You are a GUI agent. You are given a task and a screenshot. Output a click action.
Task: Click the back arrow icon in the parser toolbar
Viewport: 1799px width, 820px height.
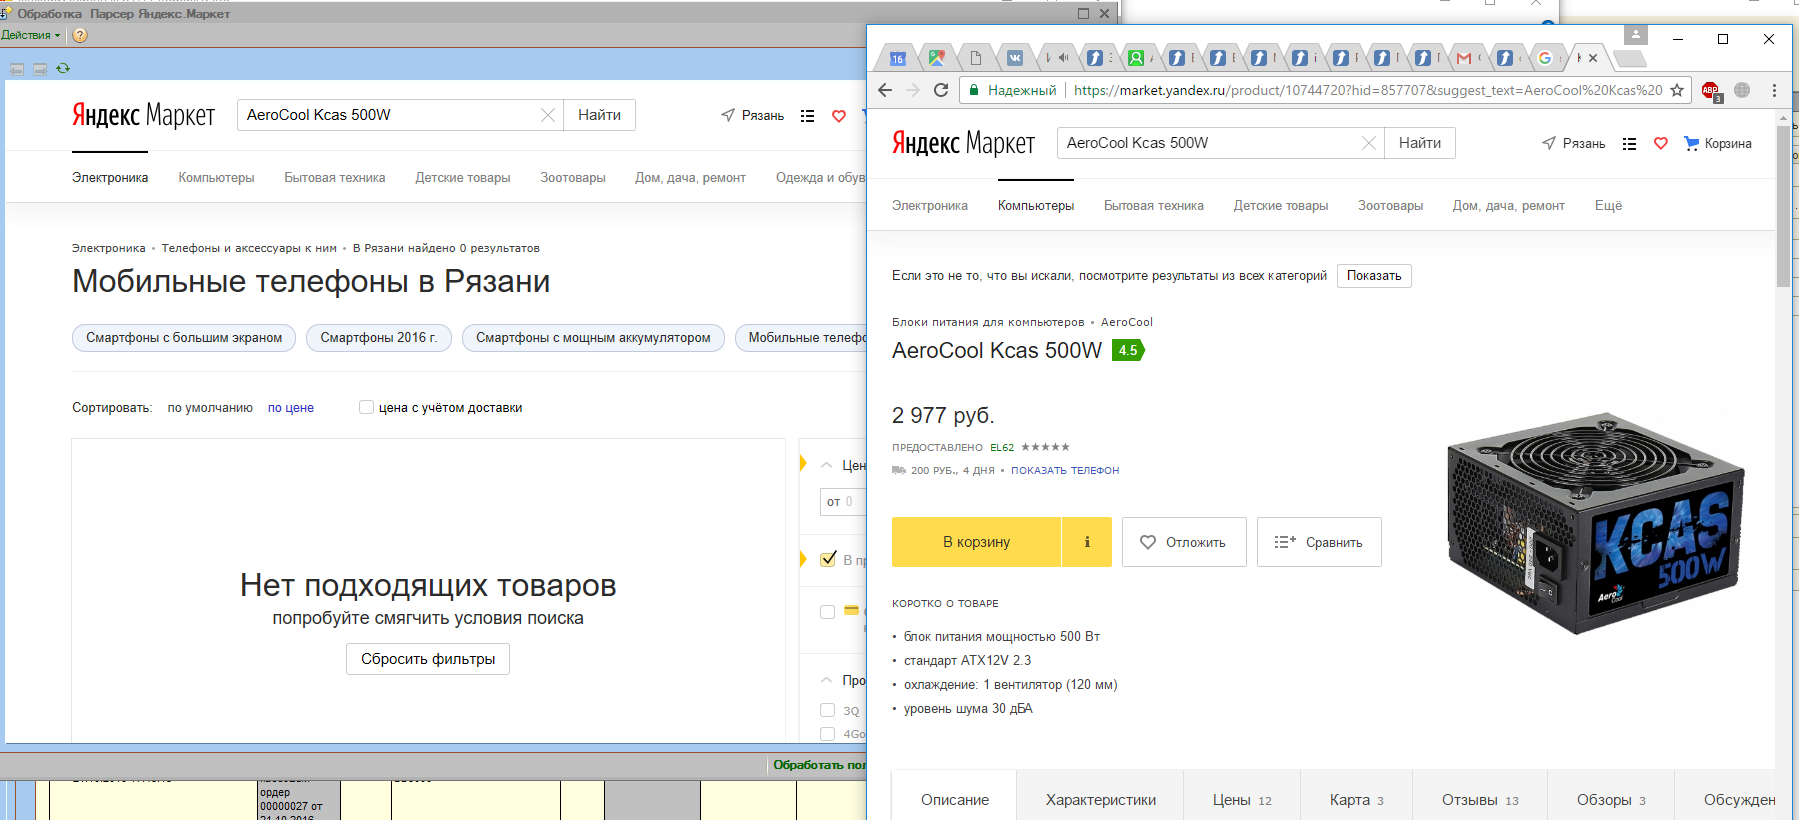16,69
